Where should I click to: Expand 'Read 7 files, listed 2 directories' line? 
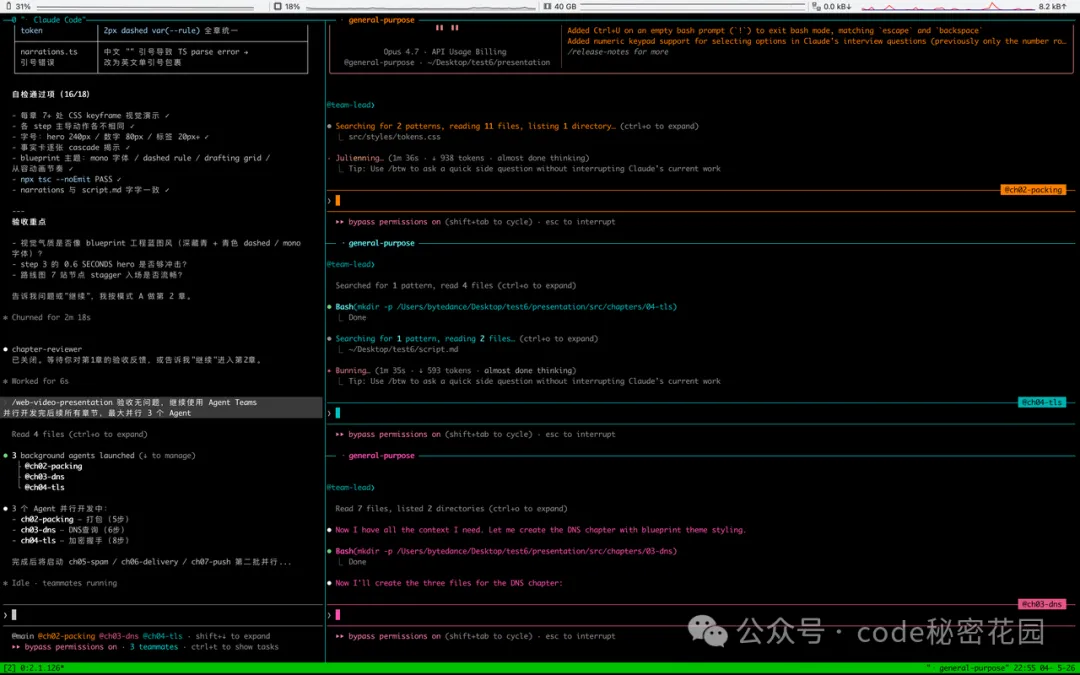[452, 509]
